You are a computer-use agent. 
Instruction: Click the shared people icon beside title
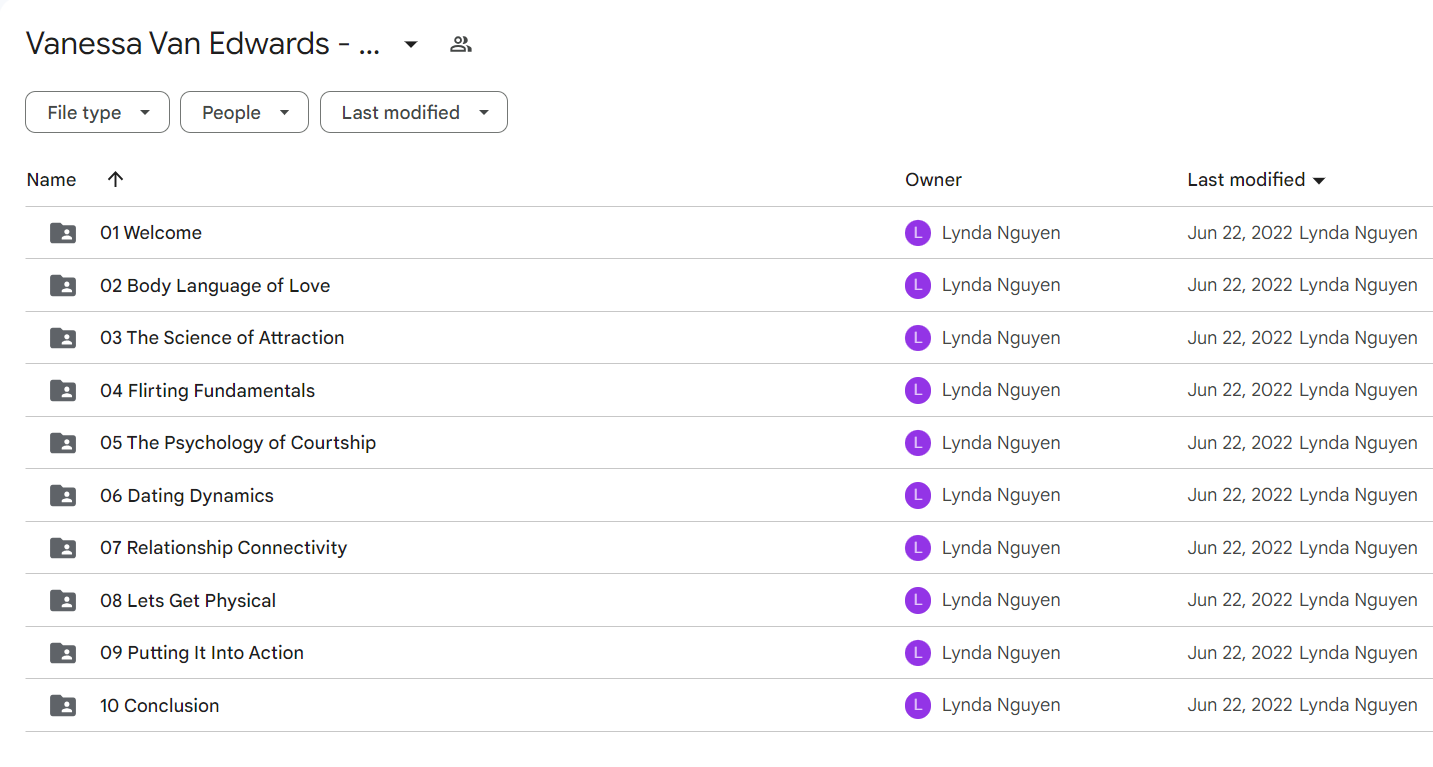click(461, 44)
